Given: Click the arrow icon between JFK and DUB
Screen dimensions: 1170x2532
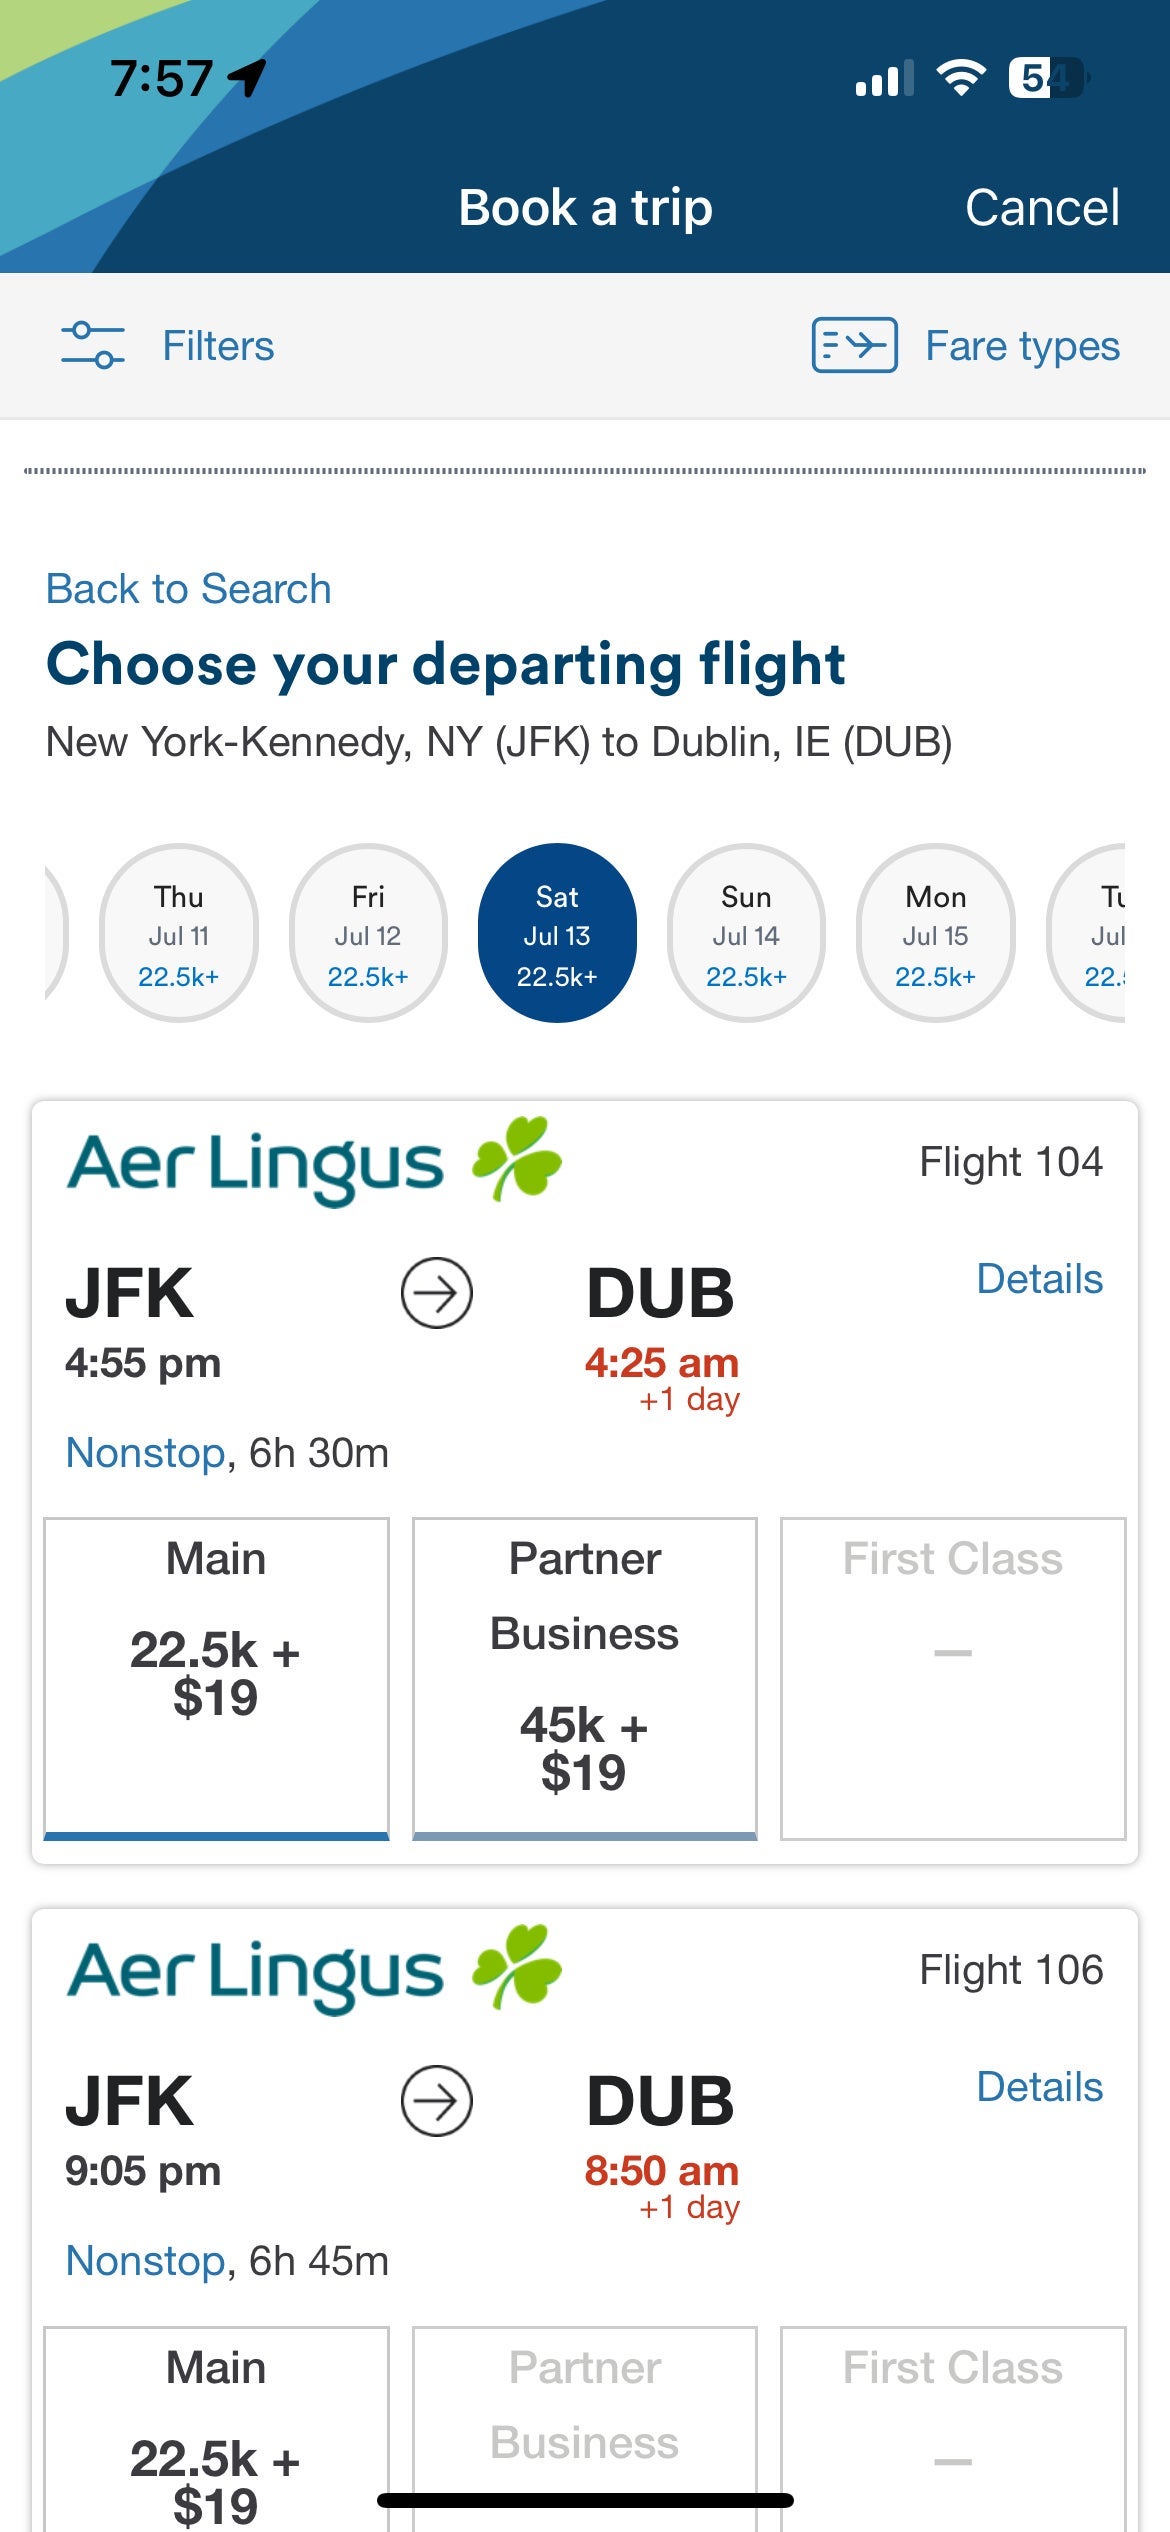Looking at the screenshot, I should (x=436, y=1292).
